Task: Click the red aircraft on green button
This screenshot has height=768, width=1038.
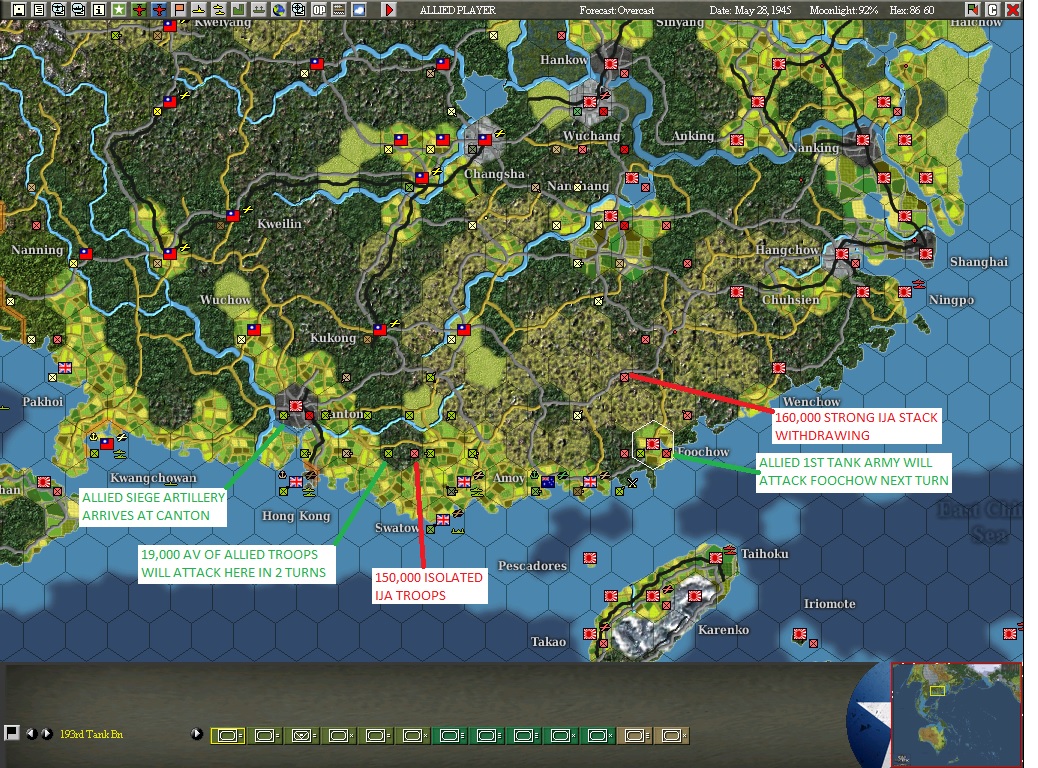Action: coord(139,9)
